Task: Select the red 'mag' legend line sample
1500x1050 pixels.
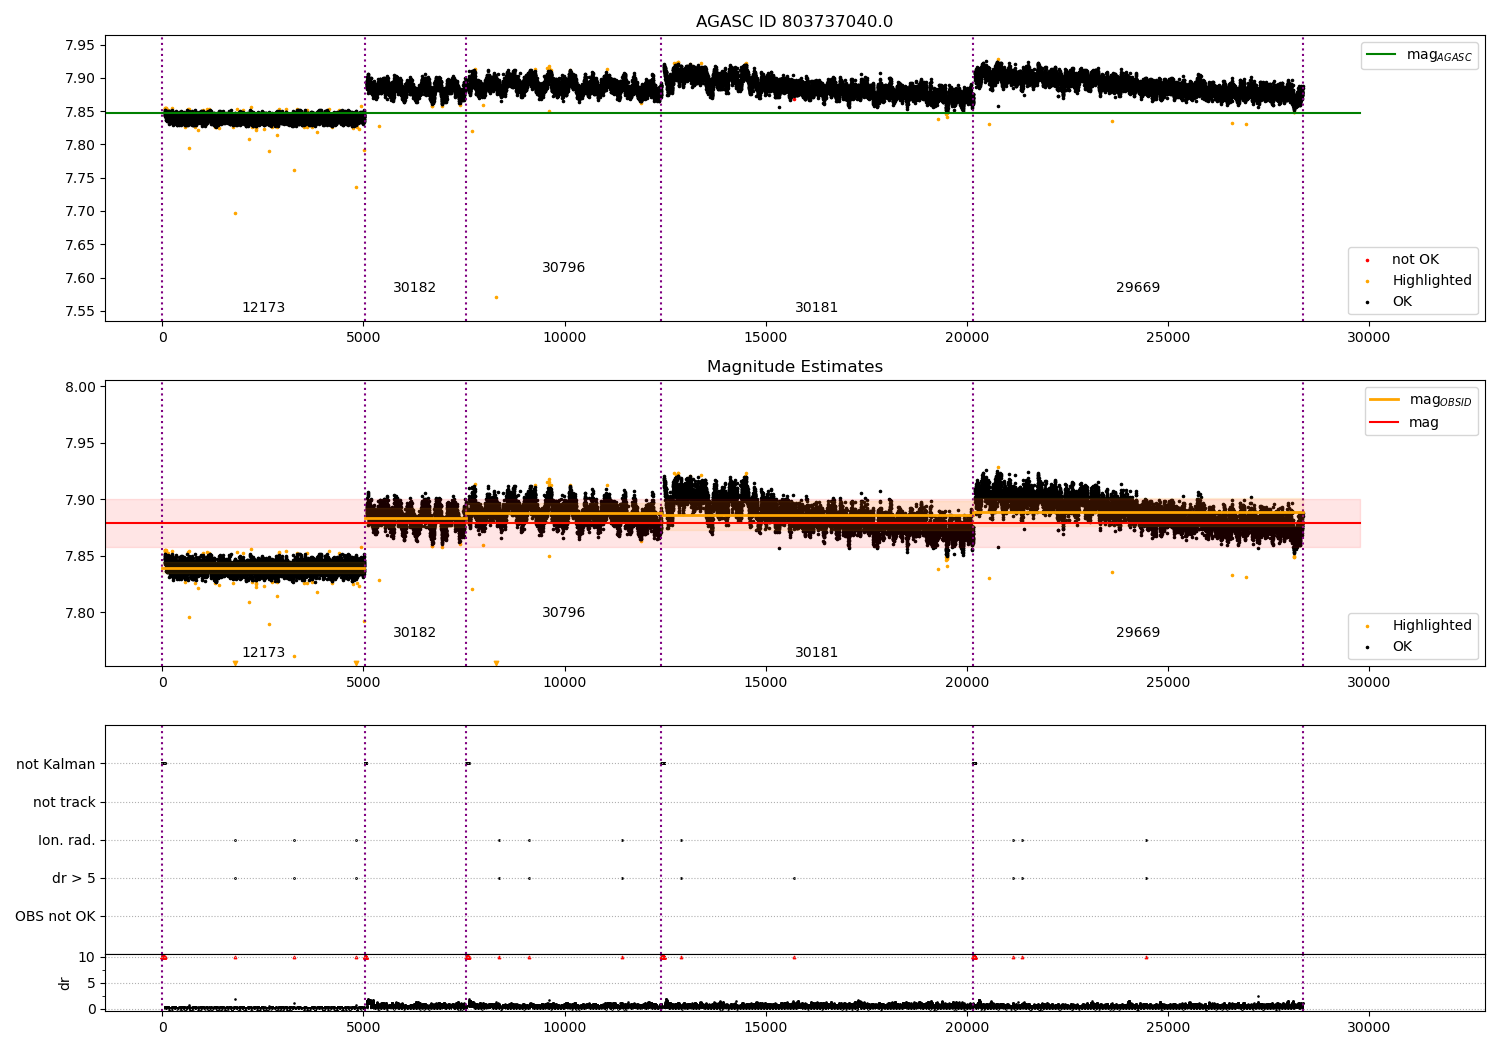Action: (1384, 423)
